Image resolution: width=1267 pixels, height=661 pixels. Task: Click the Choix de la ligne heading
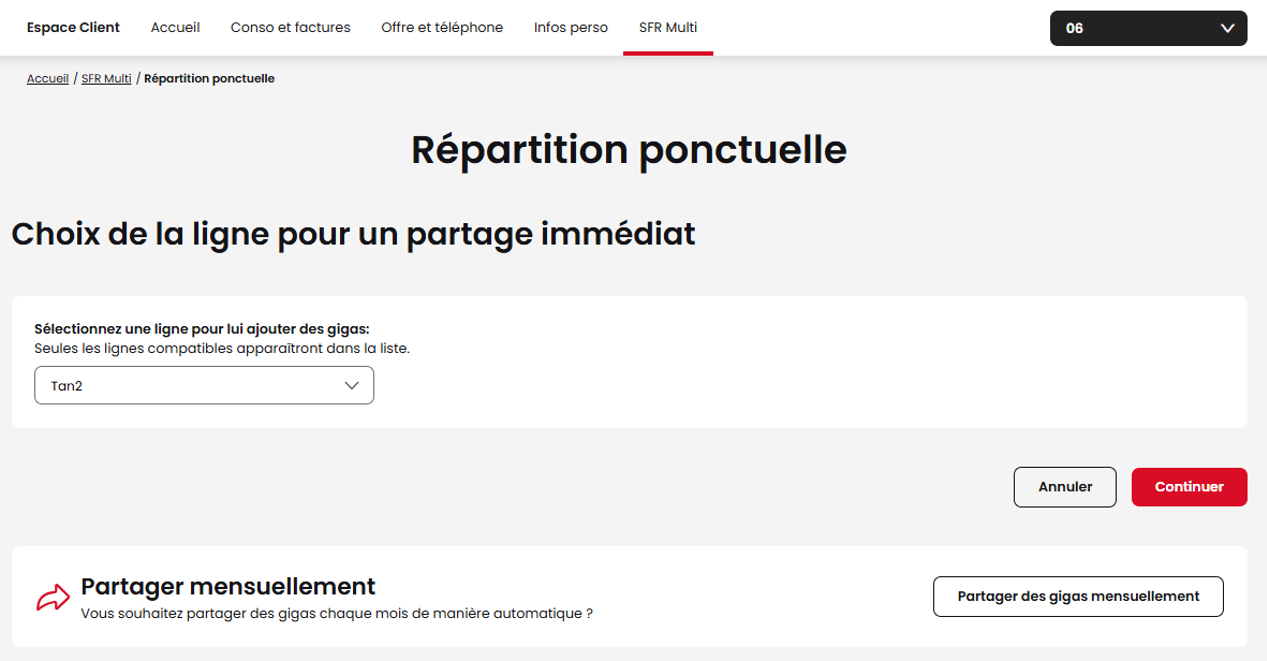(353, 234)
